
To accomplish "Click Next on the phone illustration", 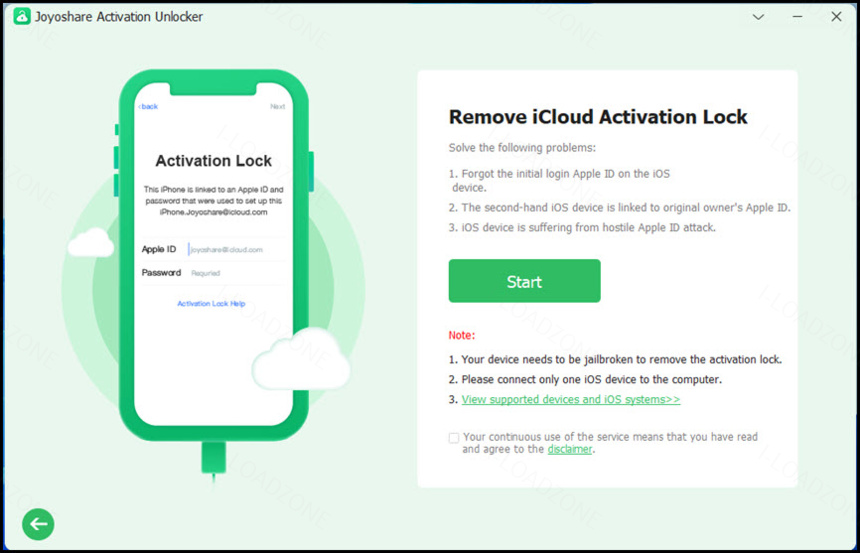I will pyautogui.click(x=278, y=106).
